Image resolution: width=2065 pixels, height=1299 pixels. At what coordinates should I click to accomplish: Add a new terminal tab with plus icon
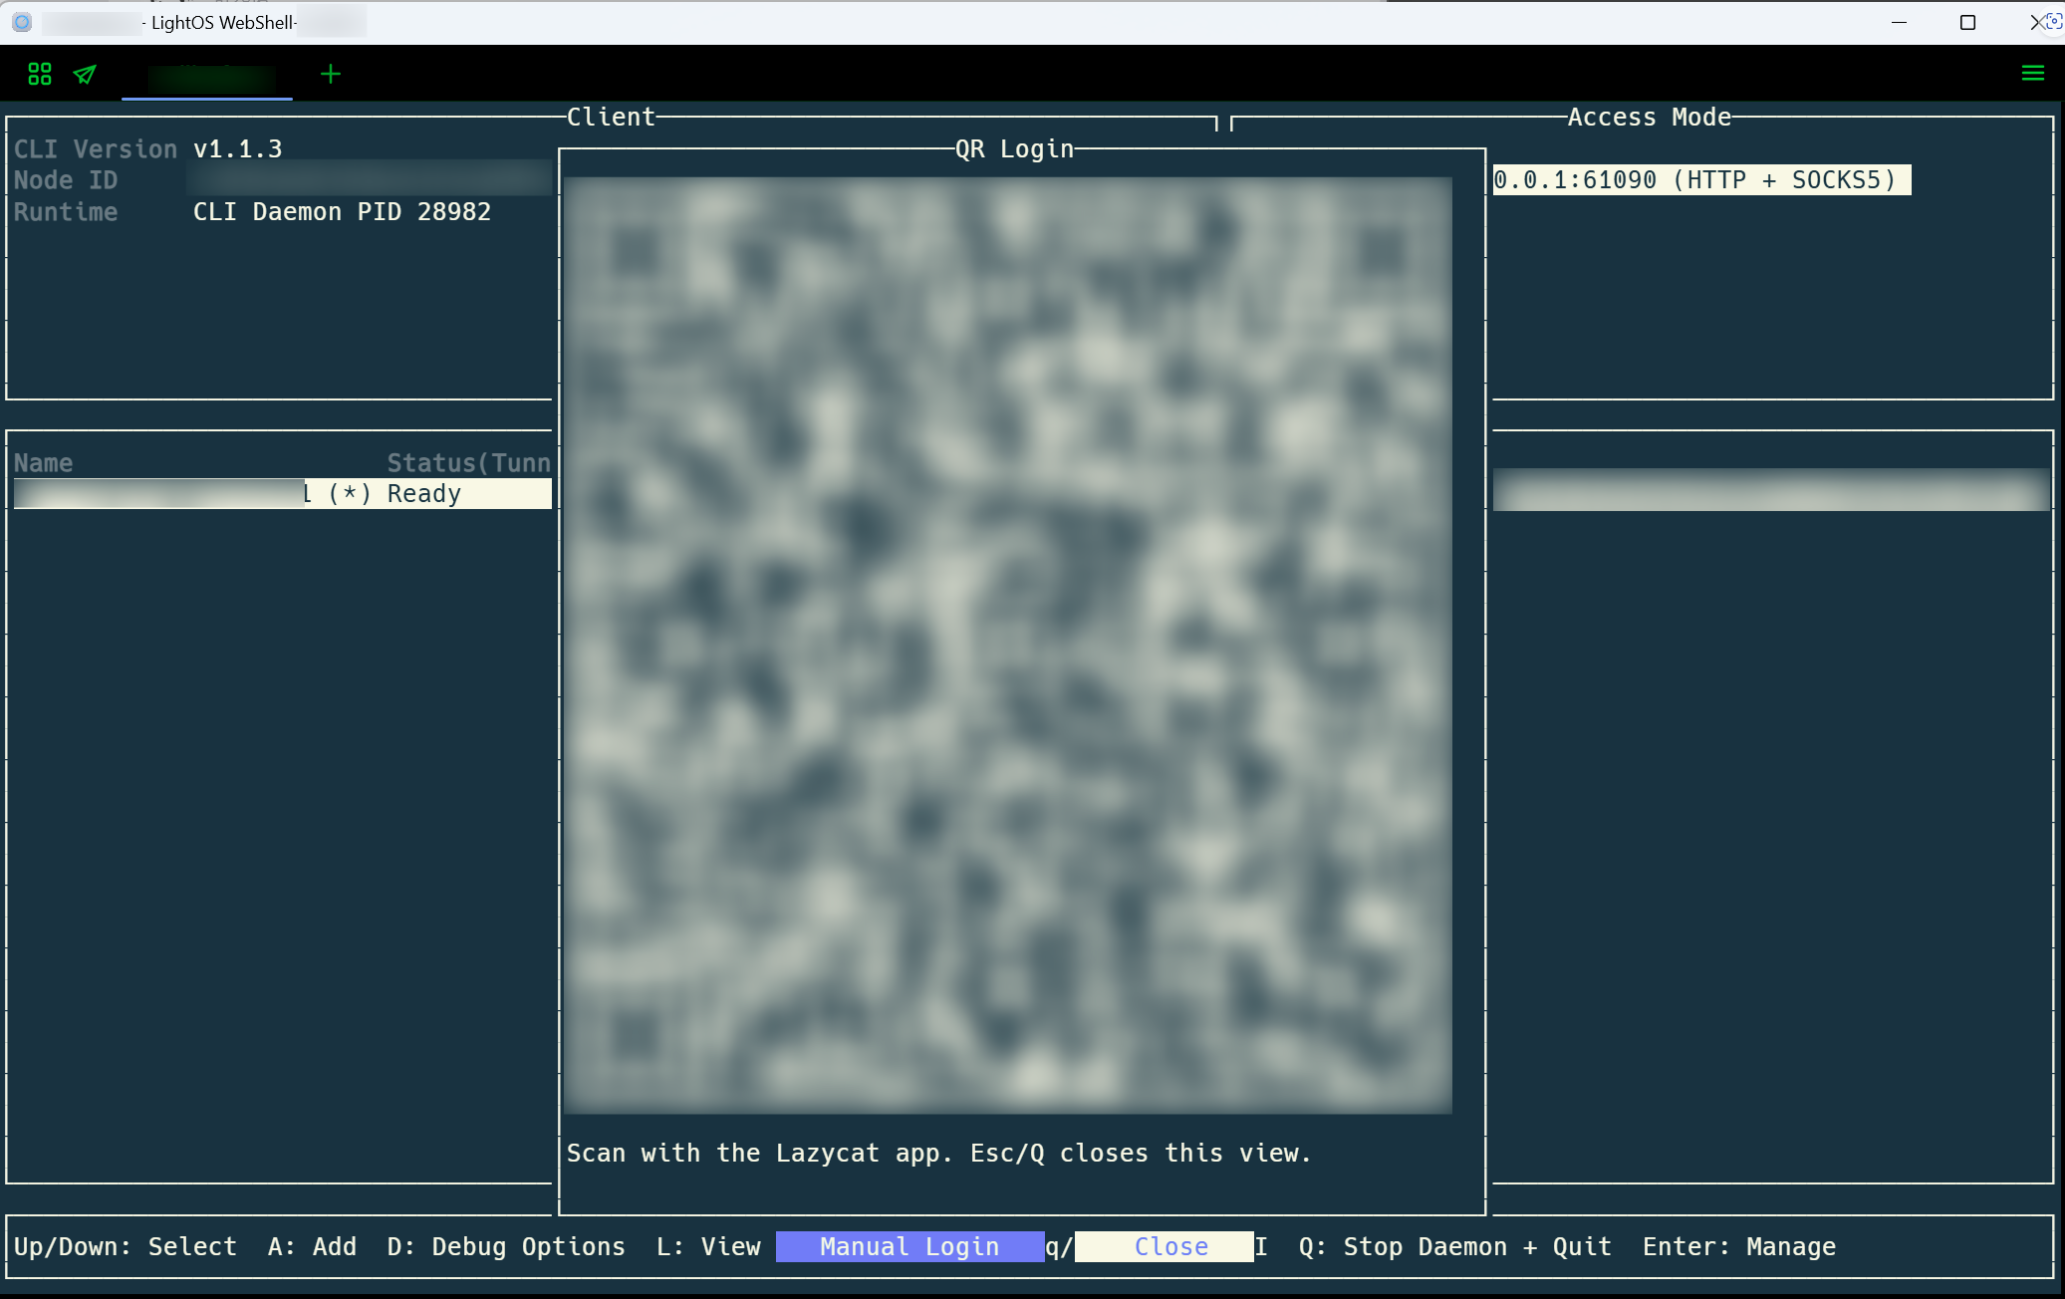point(331,74)
